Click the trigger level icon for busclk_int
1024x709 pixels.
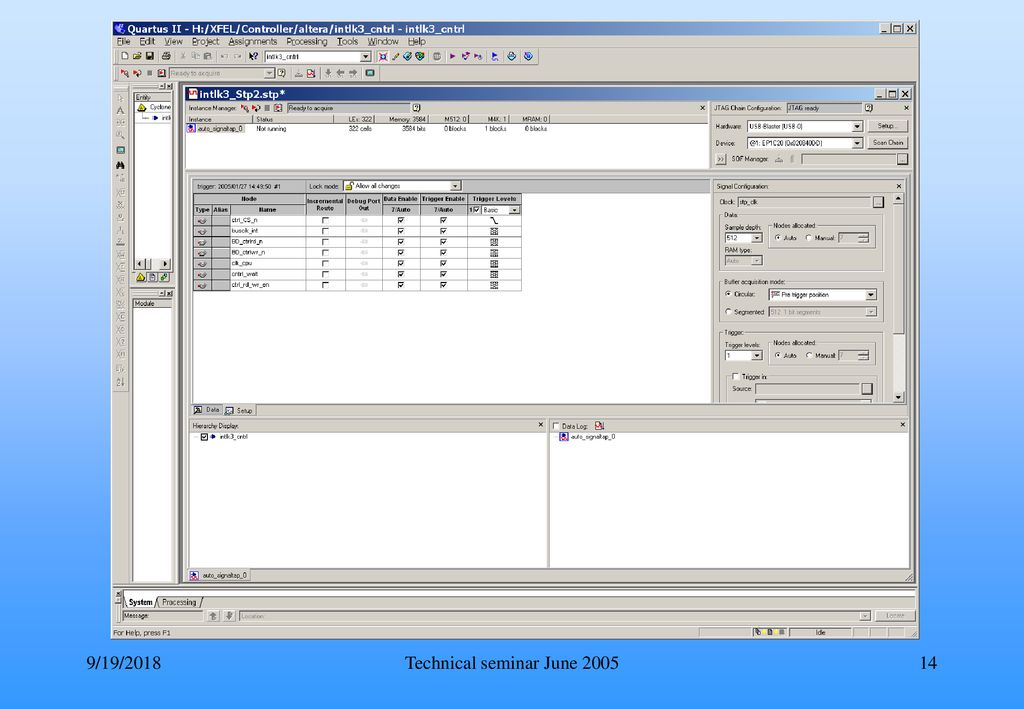(x=494, y=231)
